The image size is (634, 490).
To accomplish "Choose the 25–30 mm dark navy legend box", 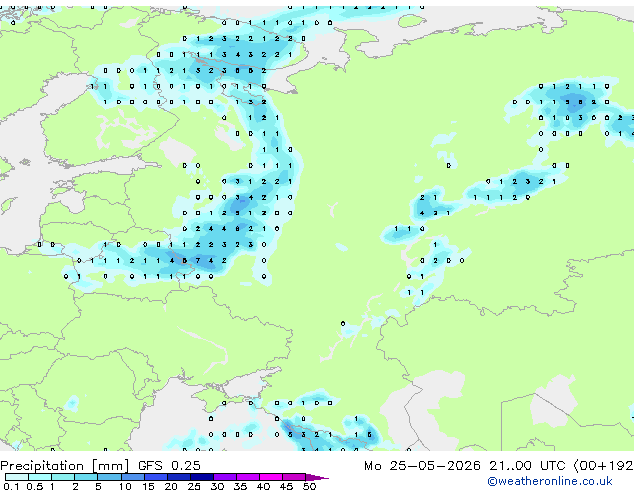I will click(202, 477).
